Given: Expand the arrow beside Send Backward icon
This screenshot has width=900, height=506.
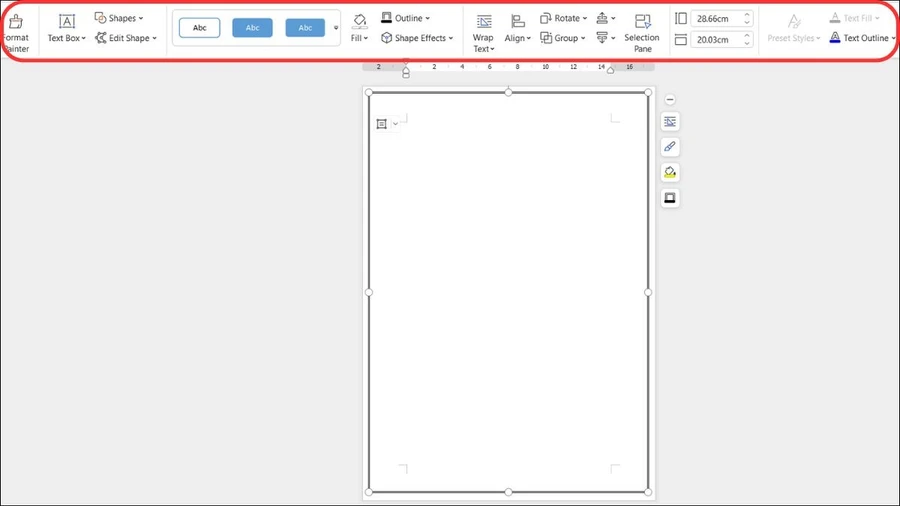Looking at the screenshot, I should (x=613, y=38).
